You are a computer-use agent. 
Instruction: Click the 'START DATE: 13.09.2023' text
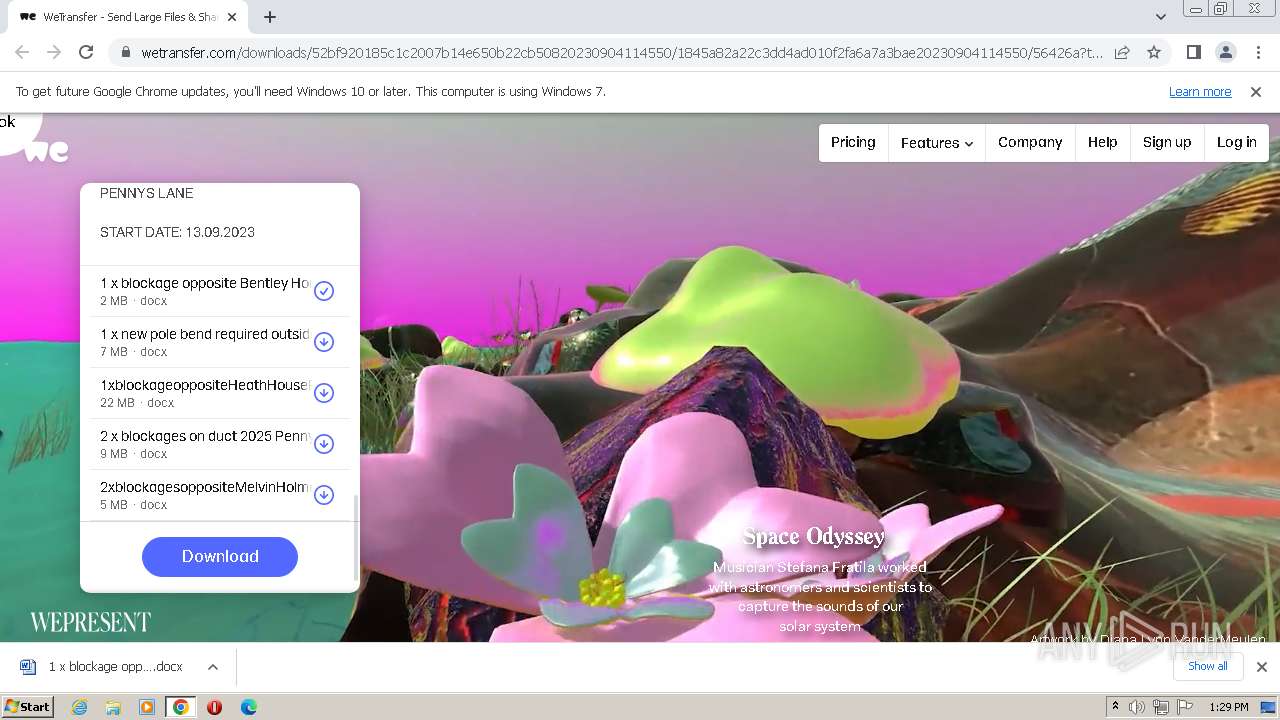(177, 232)
